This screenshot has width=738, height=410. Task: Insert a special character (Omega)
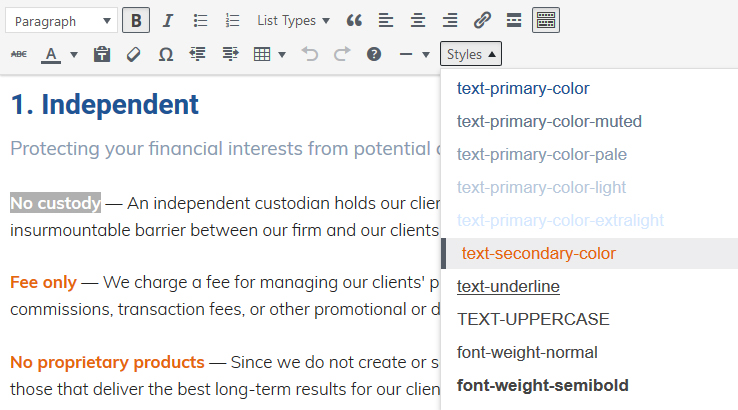point(166,54)
